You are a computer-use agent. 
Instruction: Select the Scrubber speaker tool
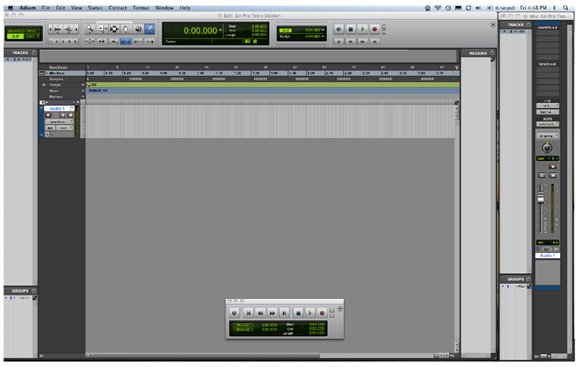pos(138,29)
